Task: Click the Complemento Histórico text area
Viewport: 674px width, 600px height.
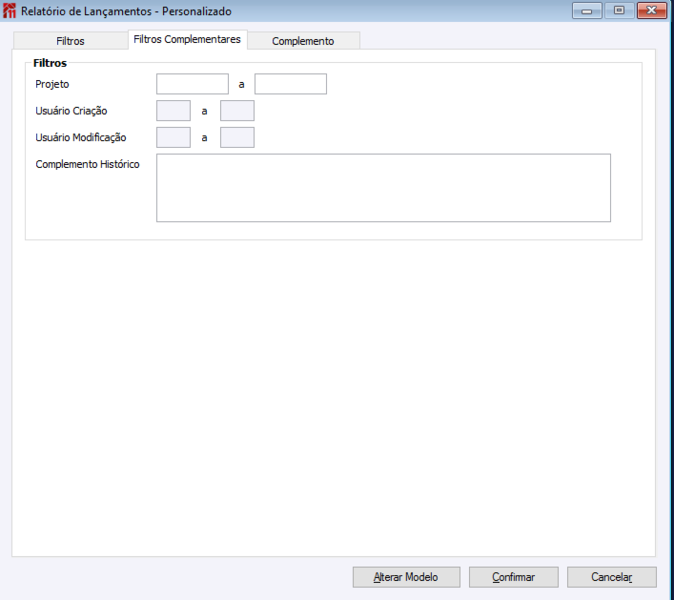Action: point(383,188)
